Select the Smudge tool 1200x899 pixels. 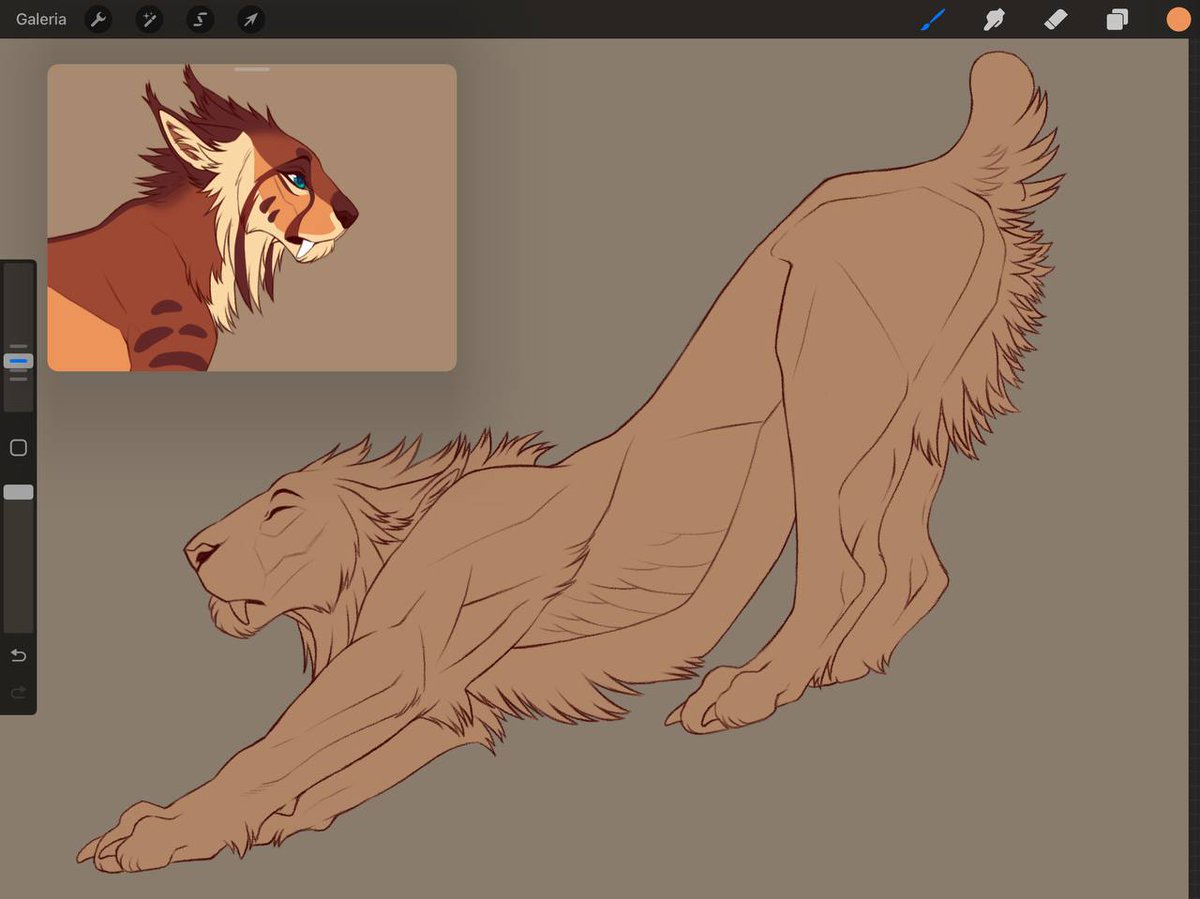(x=994, y=19)
